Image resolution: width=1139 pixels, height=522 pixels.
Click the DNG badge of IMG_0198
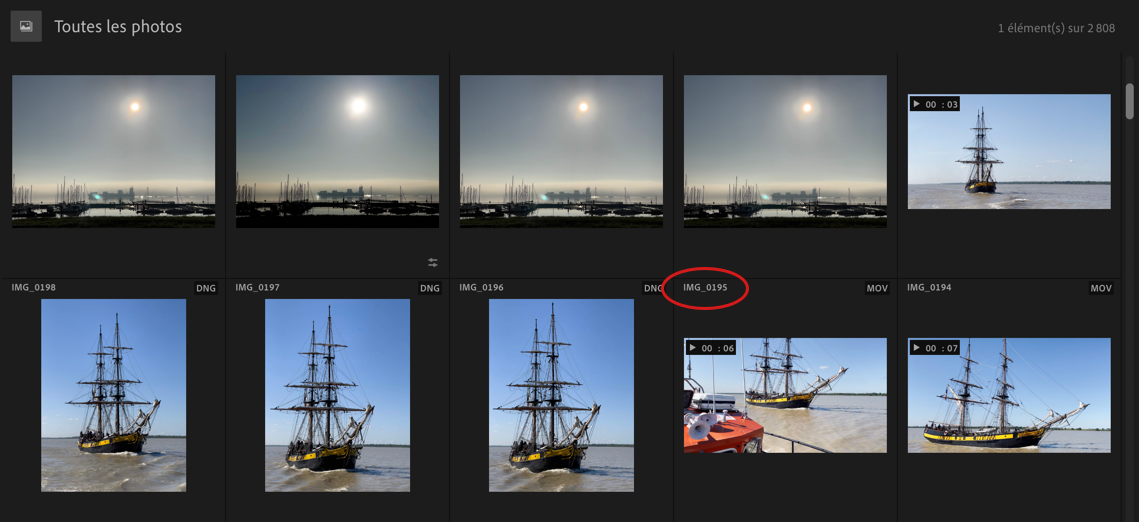tap(206, 288)
